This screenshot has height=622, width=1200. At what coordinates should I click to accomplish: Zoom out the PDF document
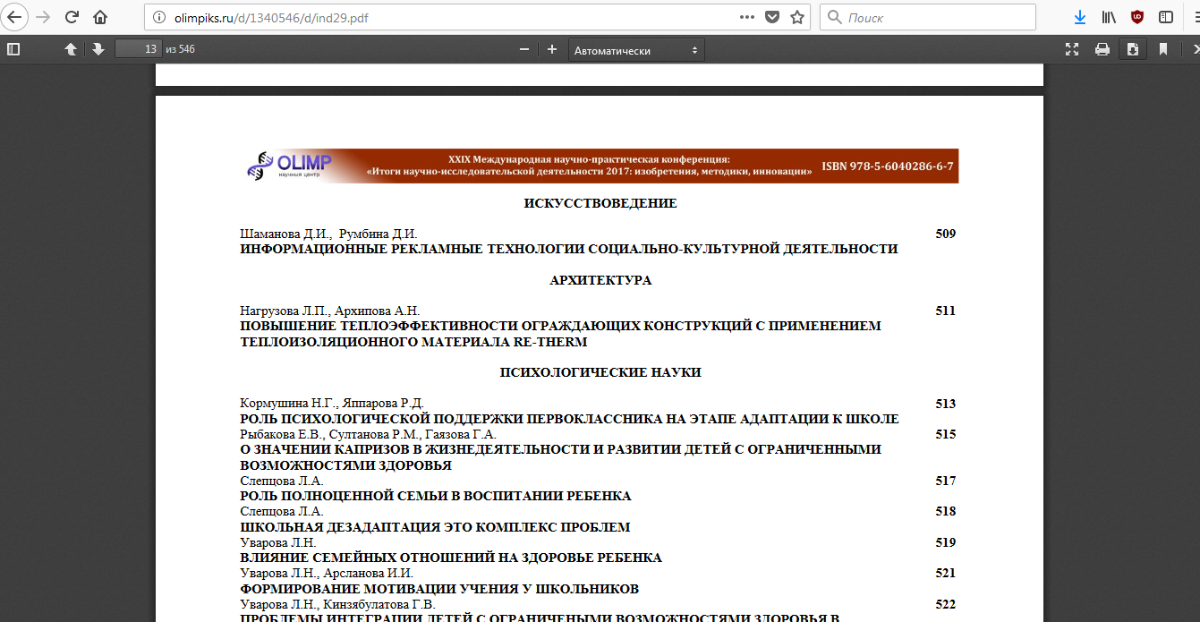524,49
